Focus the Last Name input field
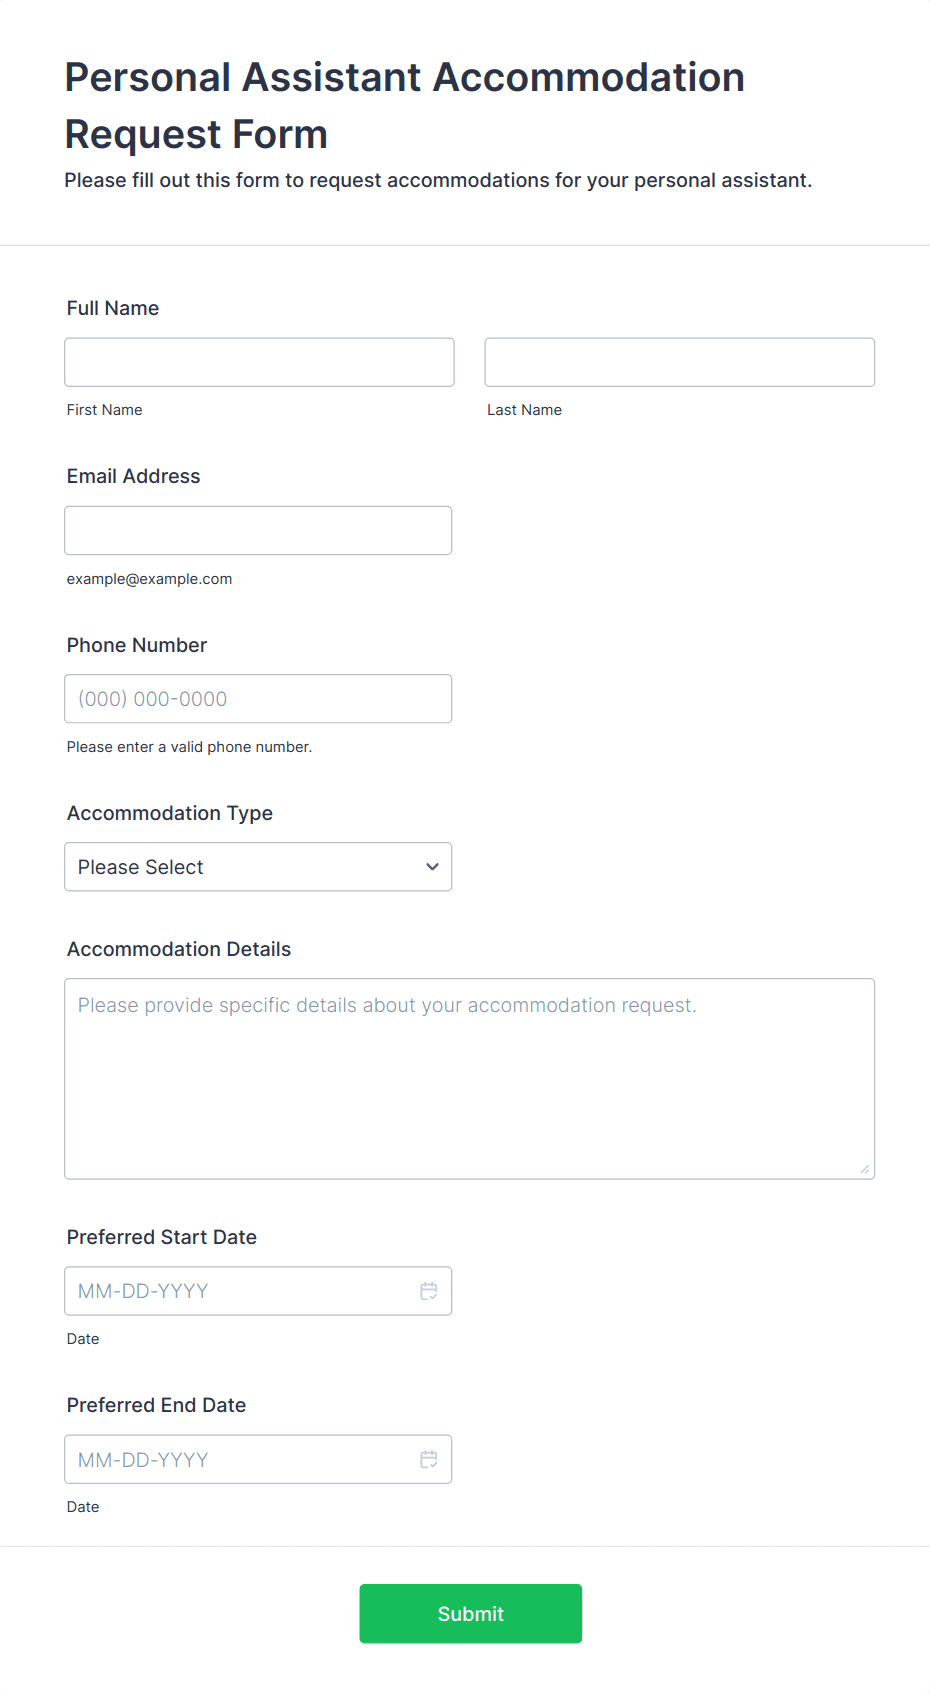 click(x=680, y=362)
